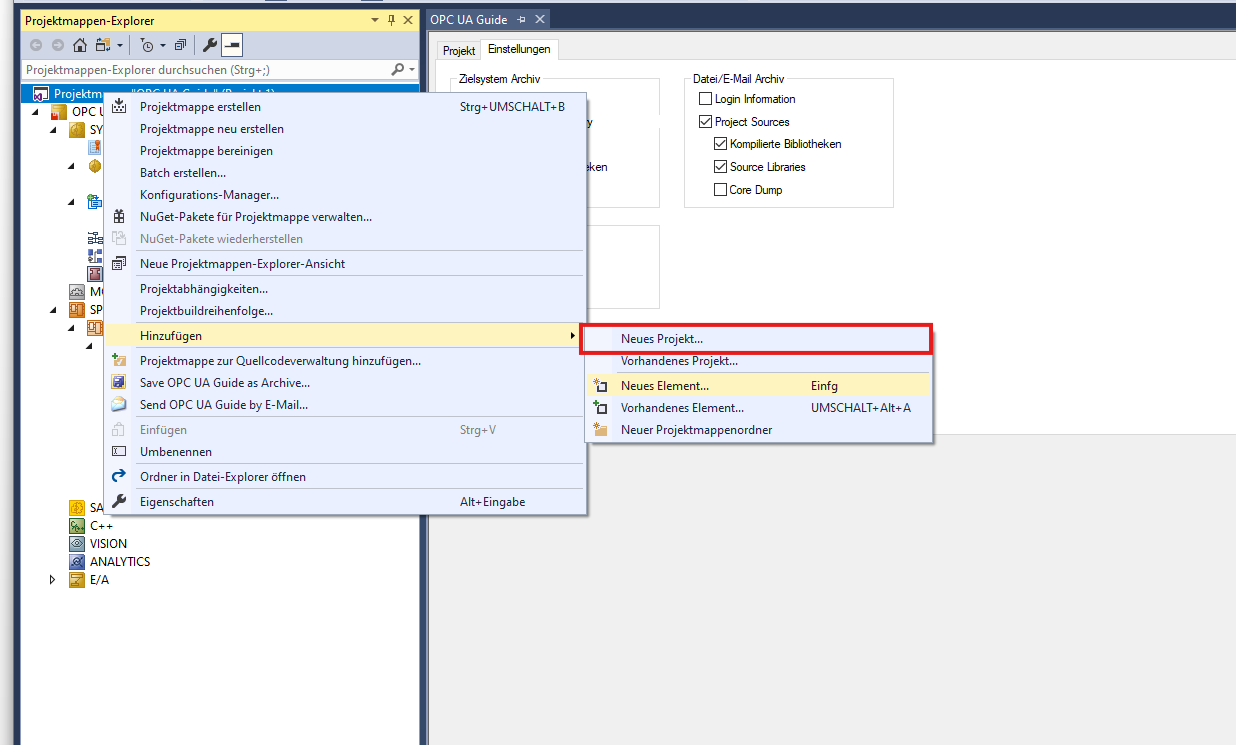The width and height of the screenshot is (1236, 745).
Task: Enable the Login Information checkbox
Action: click(x=706, y=99)
